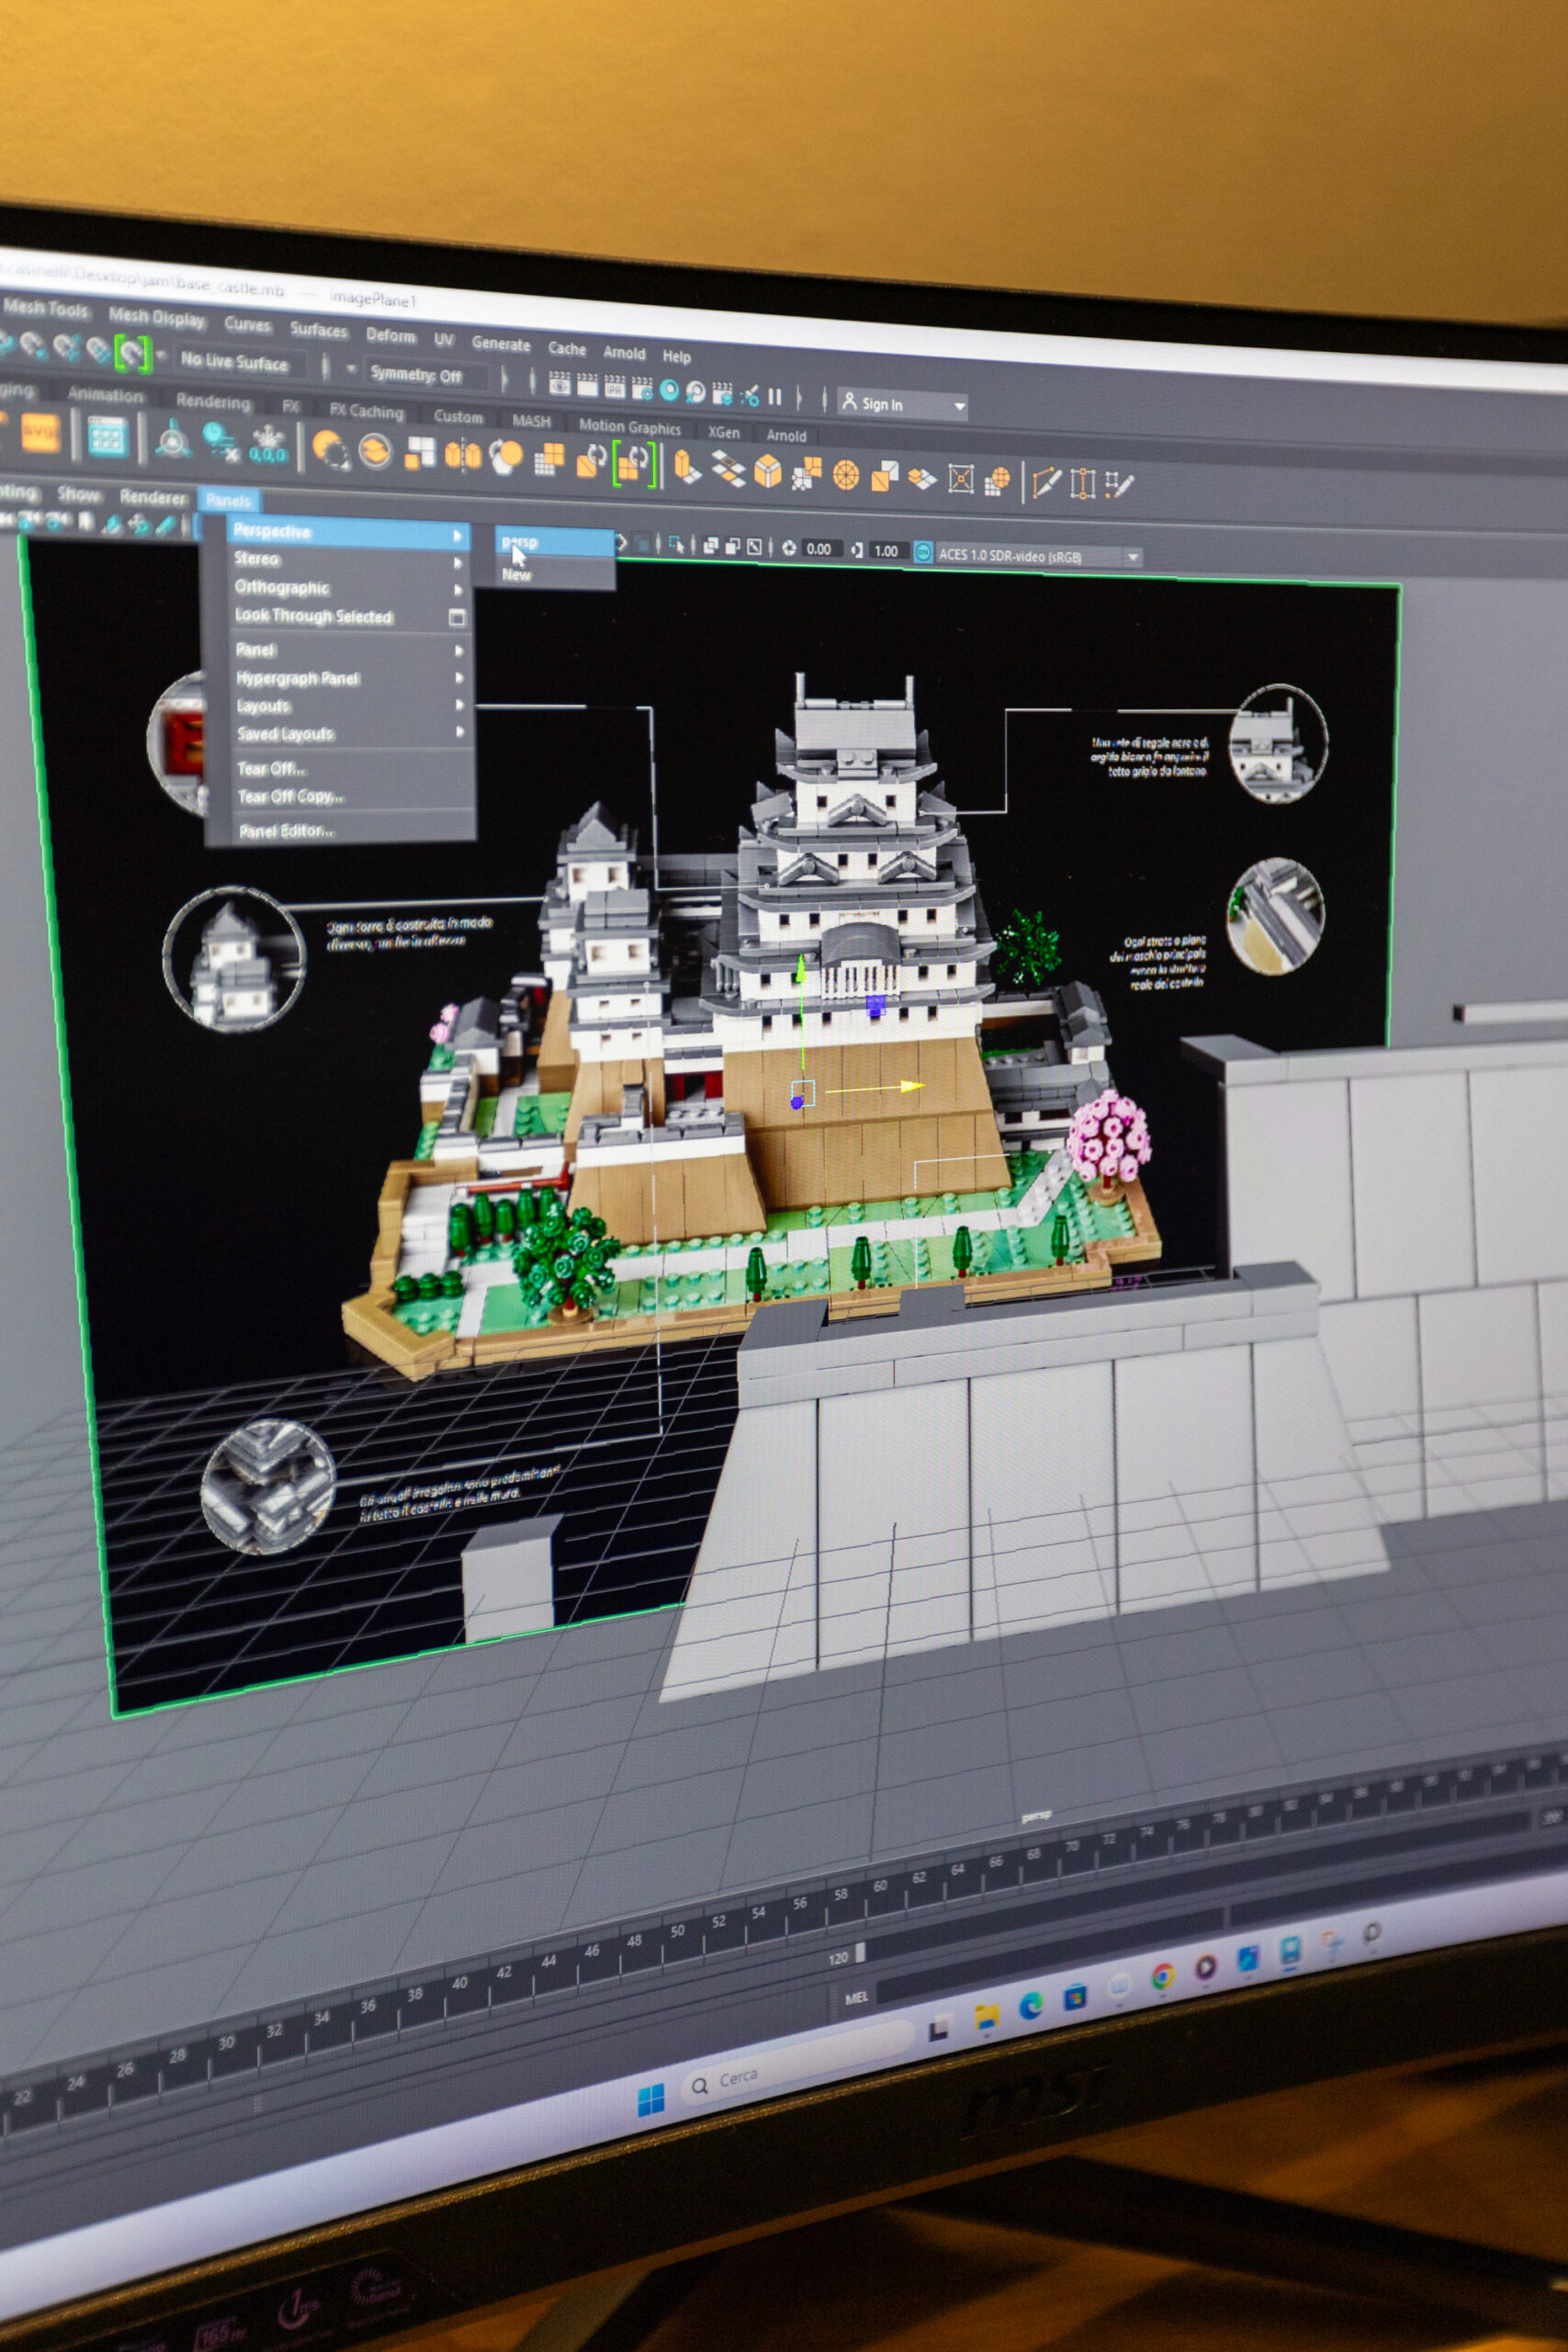Open the Render View clapperboard icon
The image size is (1568, 2352).
[560, 385]
